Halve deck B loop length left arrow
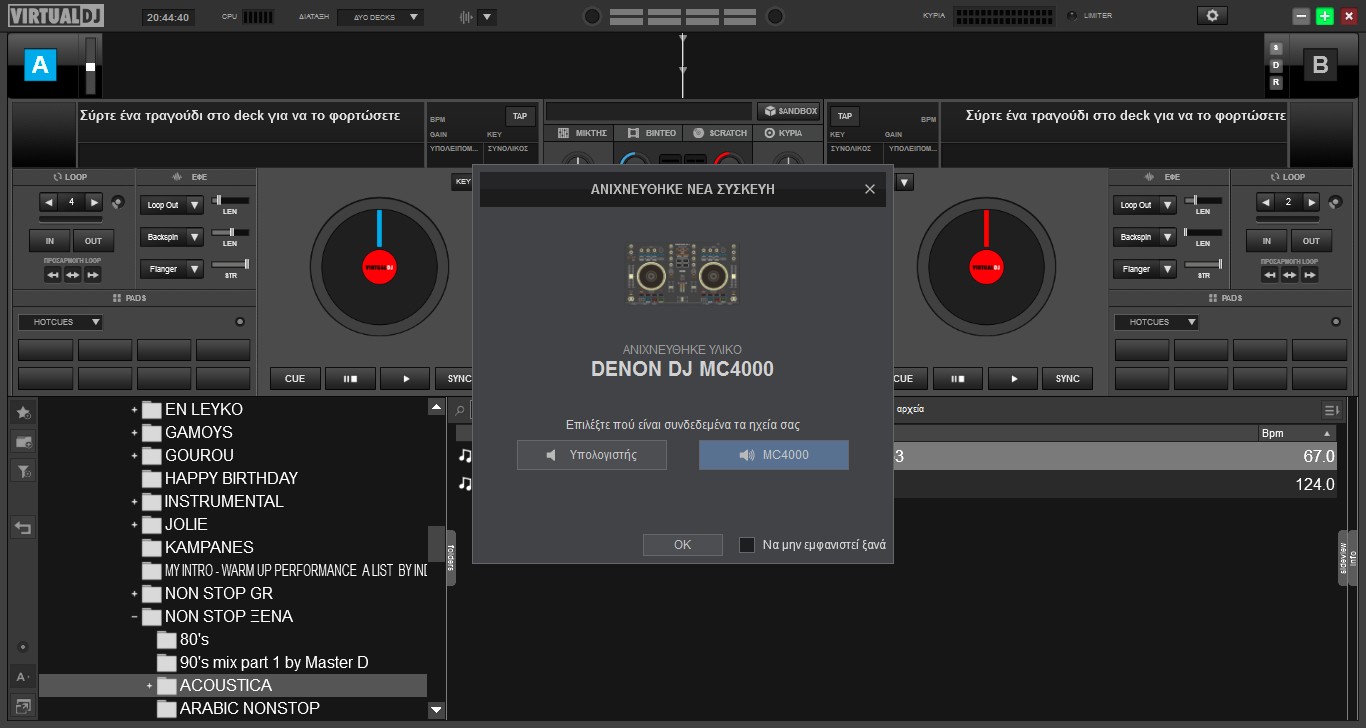Image resolution: width=1366 pixels, height=728 pixels. [1267, 202]
